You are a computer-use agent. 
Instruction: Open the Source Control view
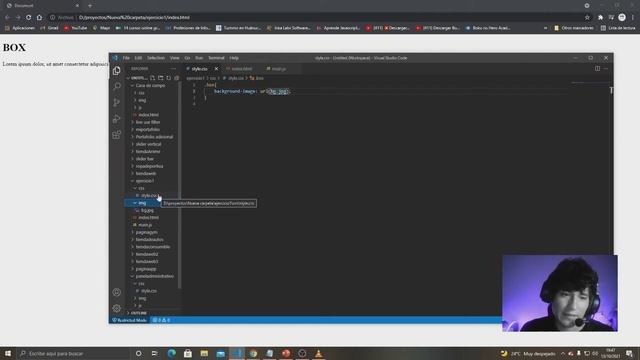coord(117,102)
